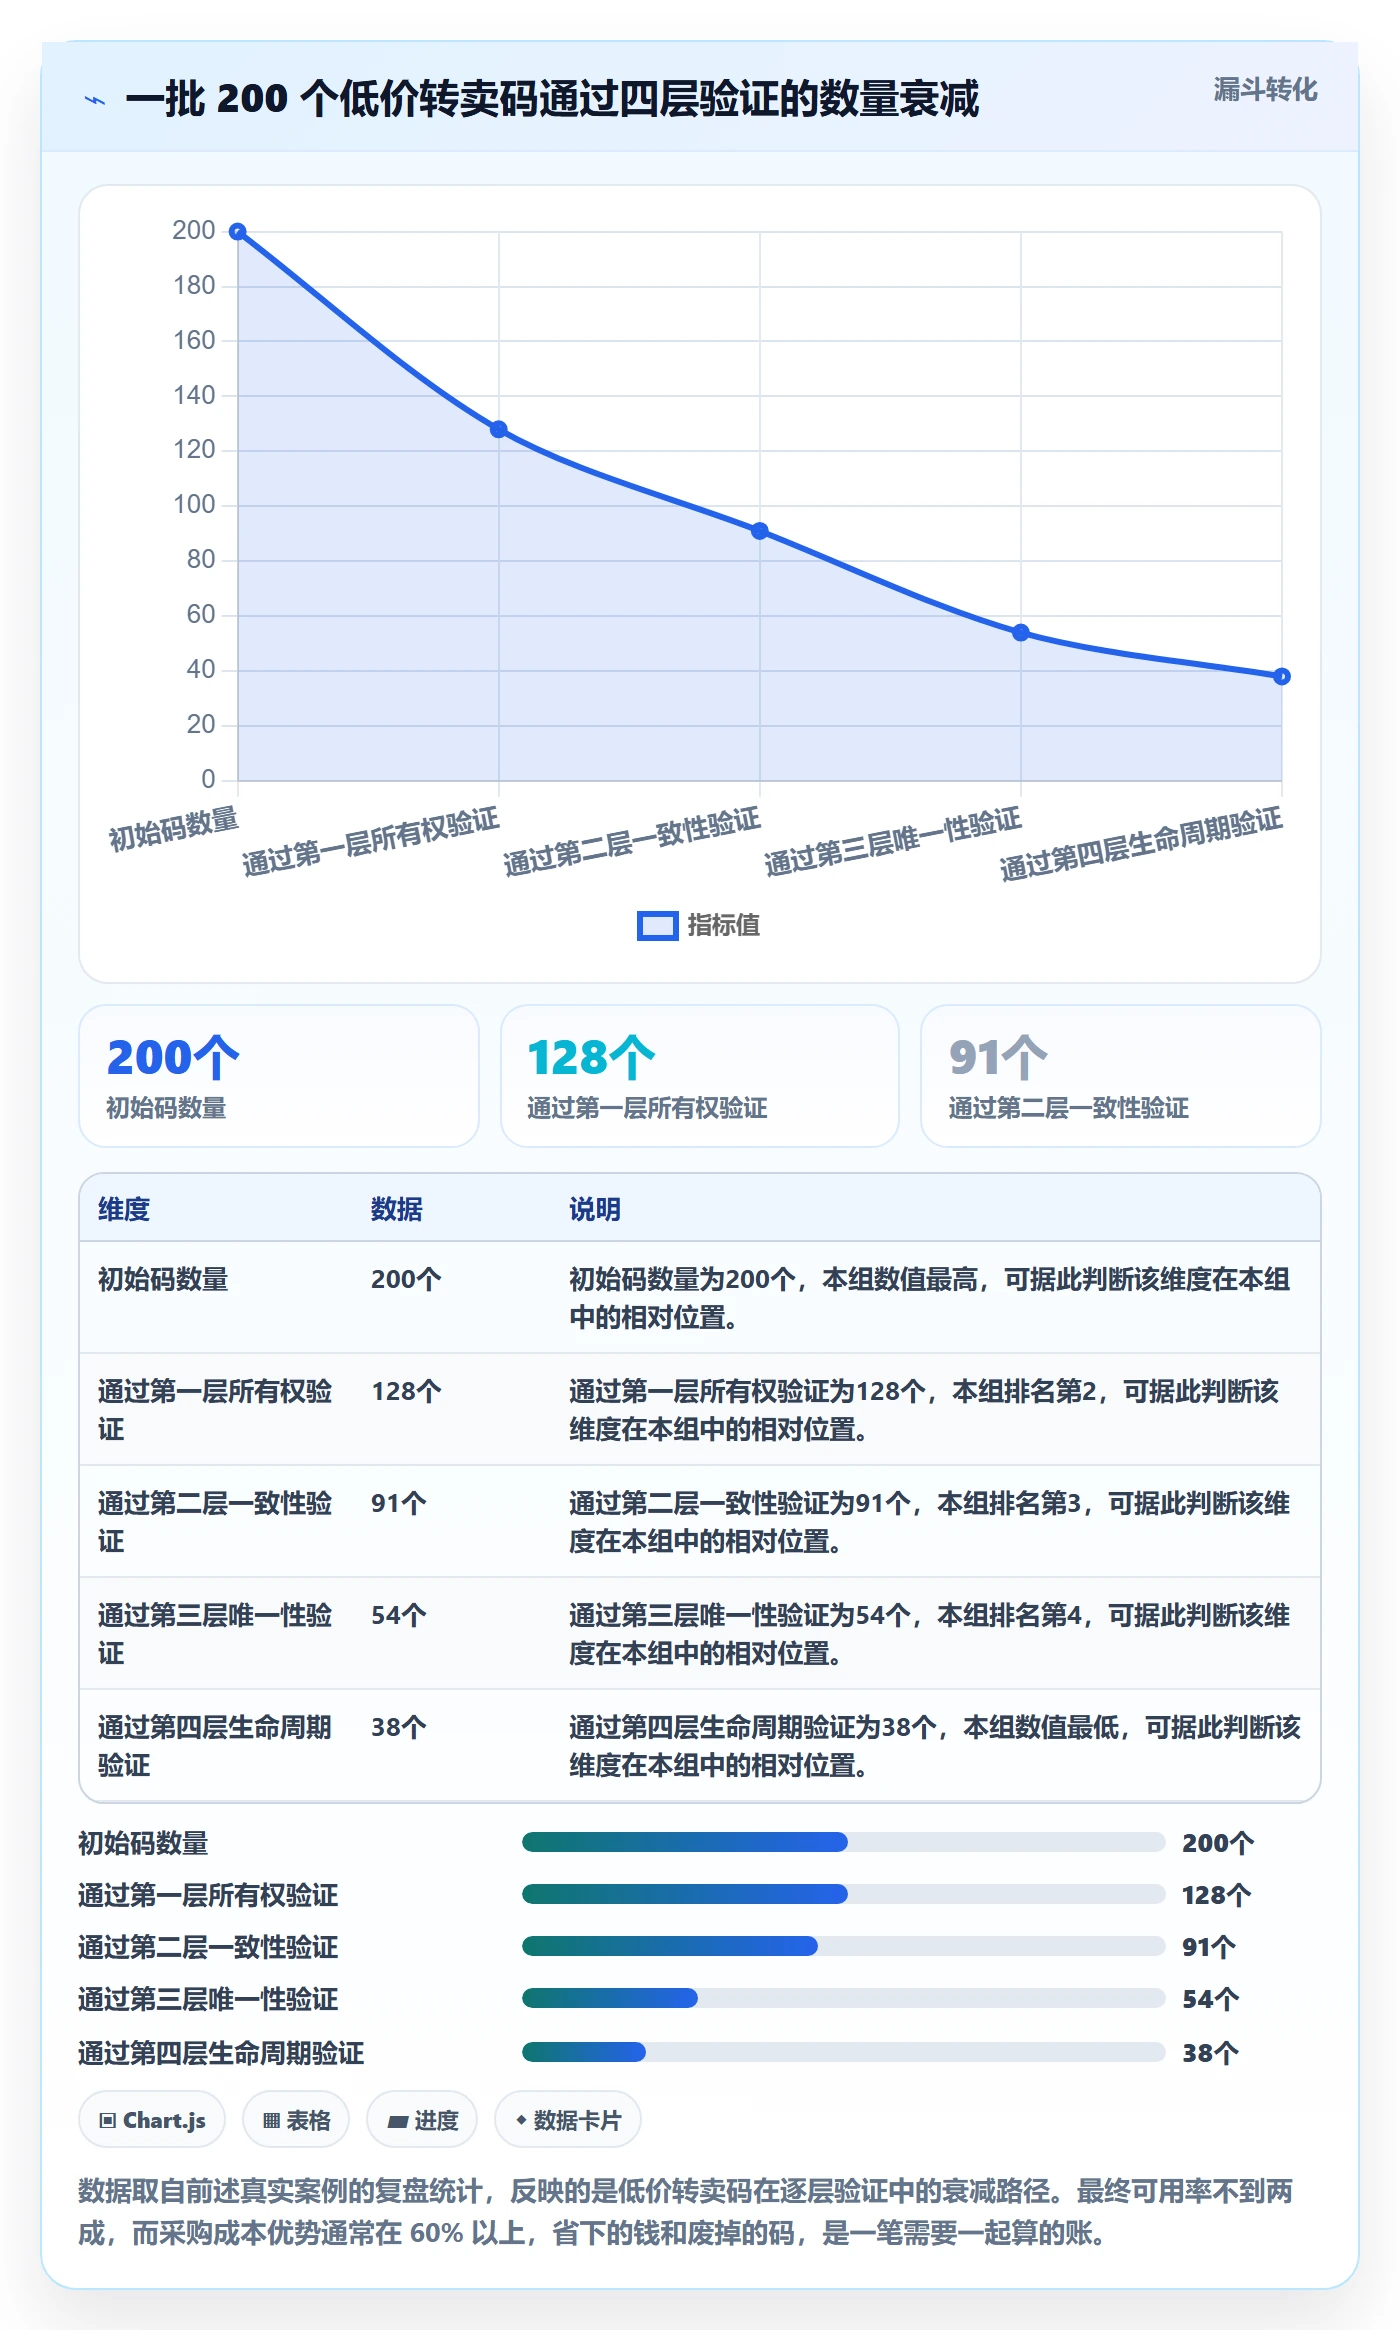This screenshot has height=2330, width=1400.
Task: Click the x-axis label 初始码数量
Action: [174, 829]
